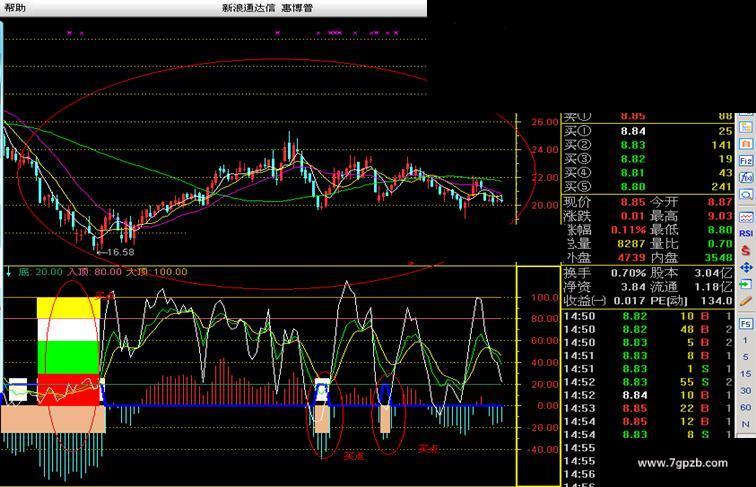
Task: Click the orange document icon in sidebar
Action: (x=746, y=144)
